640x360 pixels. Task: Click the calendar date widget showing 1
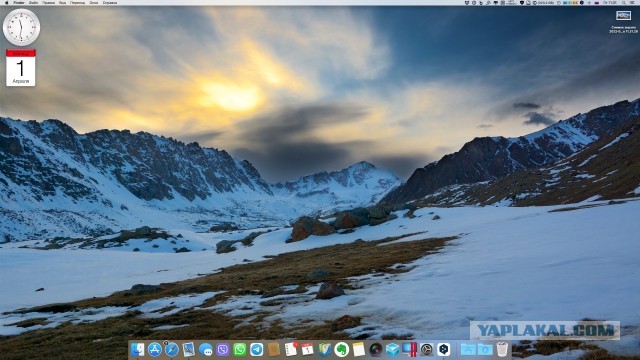coord(21,67)
